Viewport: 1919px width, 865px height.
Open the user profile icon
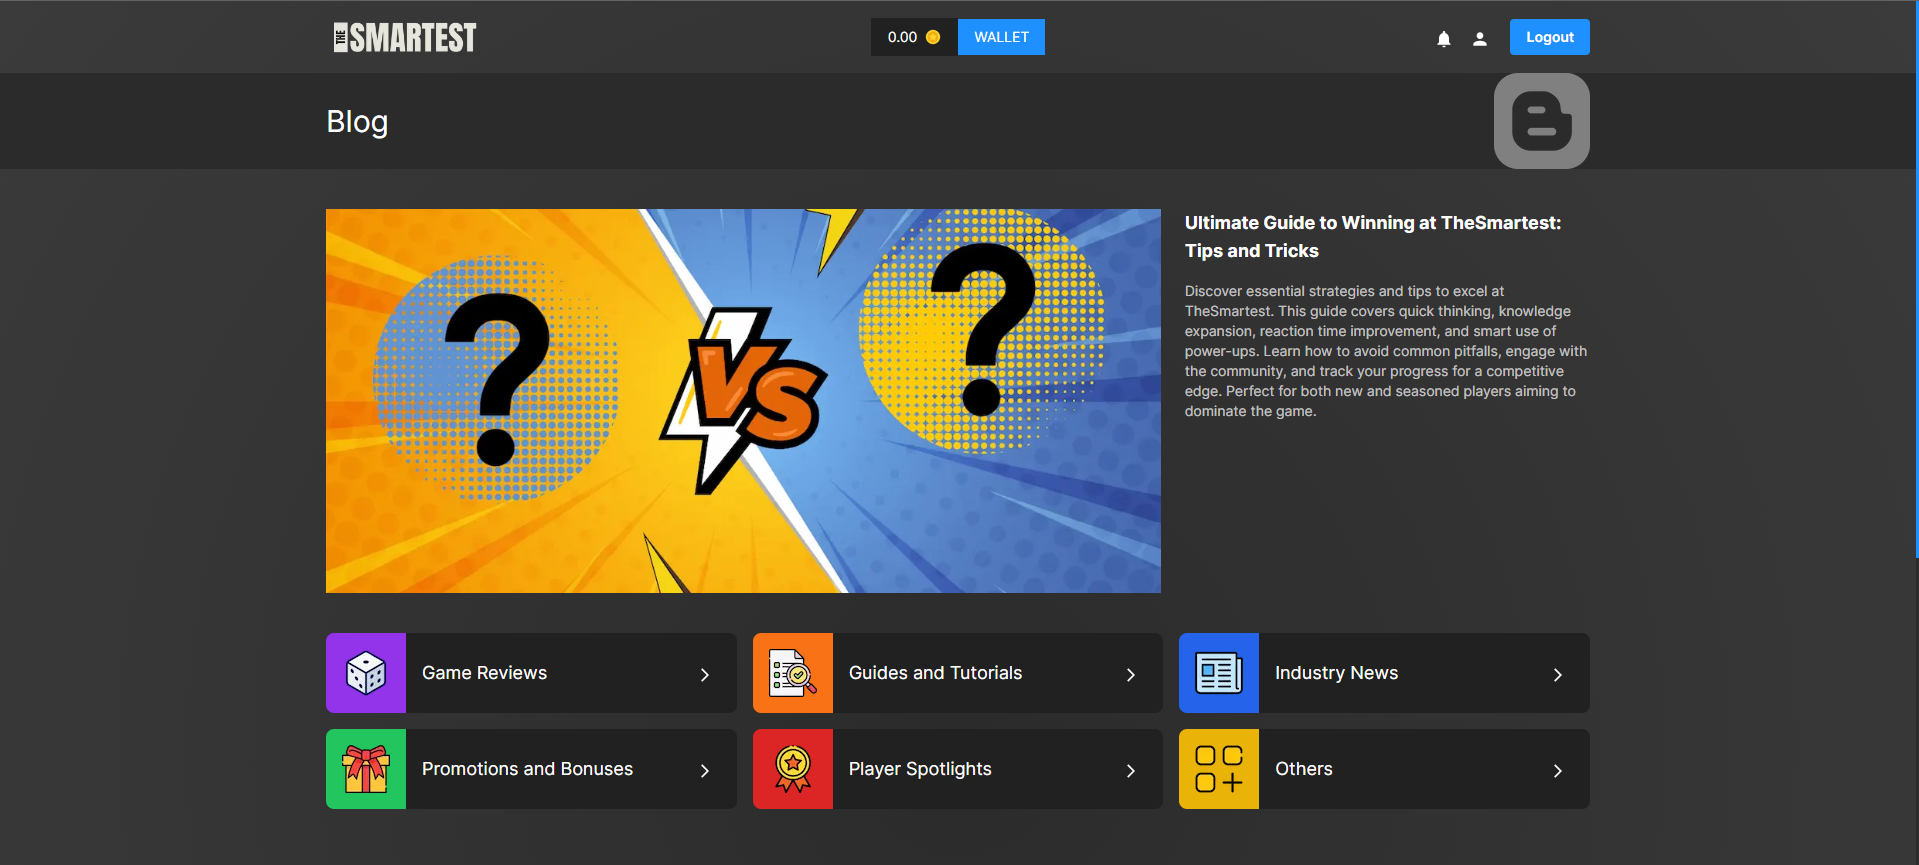pos(1479,38)
